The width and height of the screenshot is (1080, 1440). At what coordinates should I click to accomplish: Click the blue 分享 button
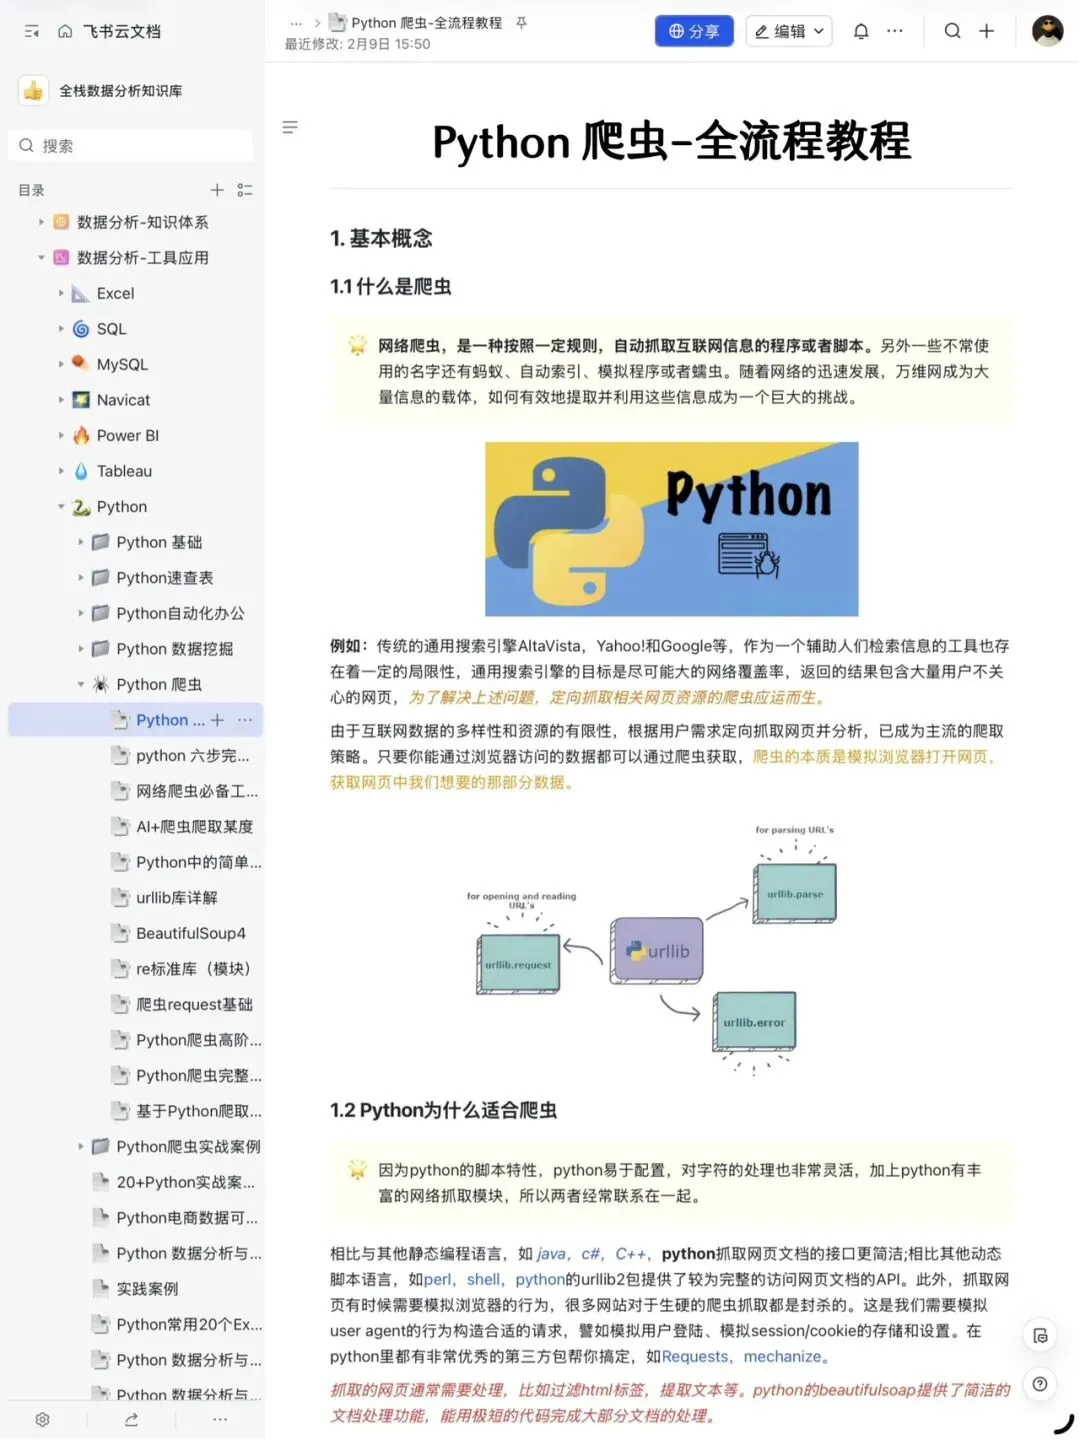click(x=694, y=31)
